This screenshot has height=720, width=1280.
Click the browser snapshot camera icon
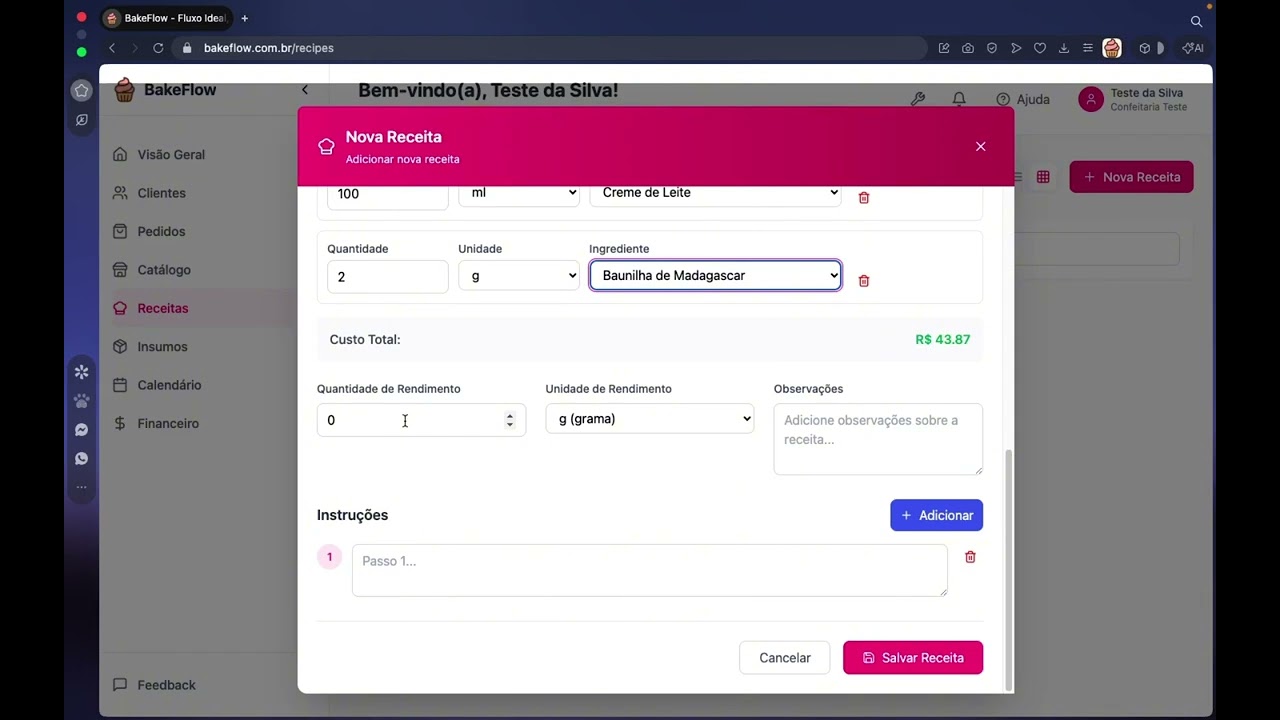click(968, 48)
